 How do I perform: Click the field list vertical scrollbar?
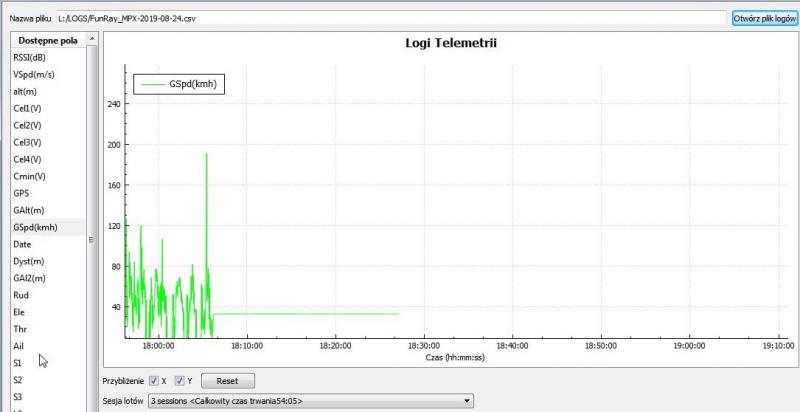[93, 200]
